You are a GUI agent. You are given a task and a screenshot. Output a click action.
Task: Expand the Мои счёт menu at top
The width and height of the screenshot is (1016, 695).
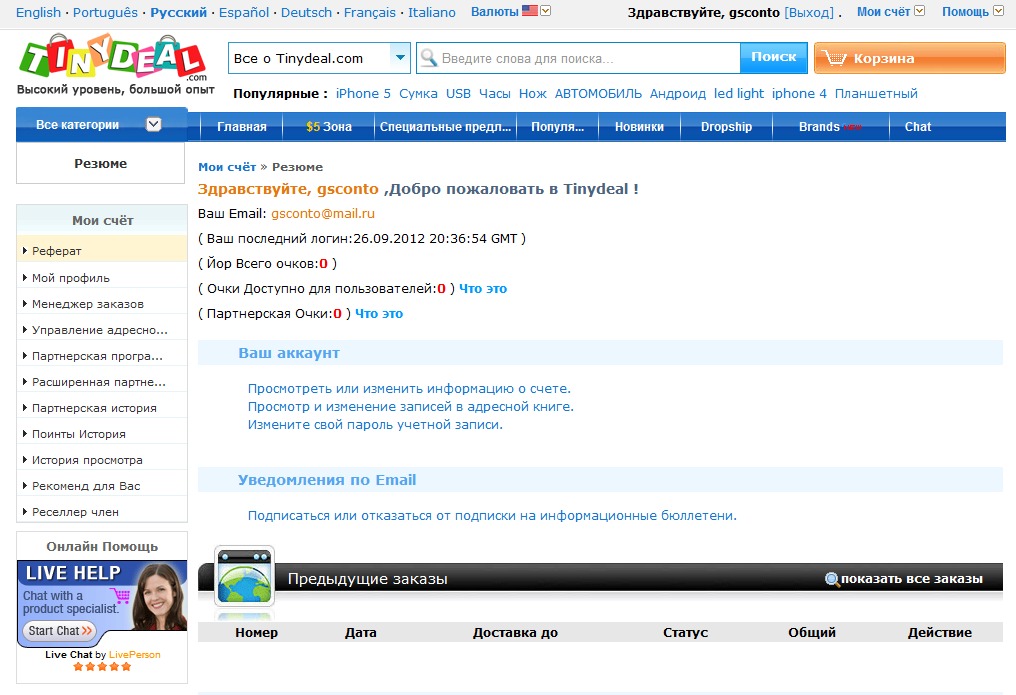890,12
